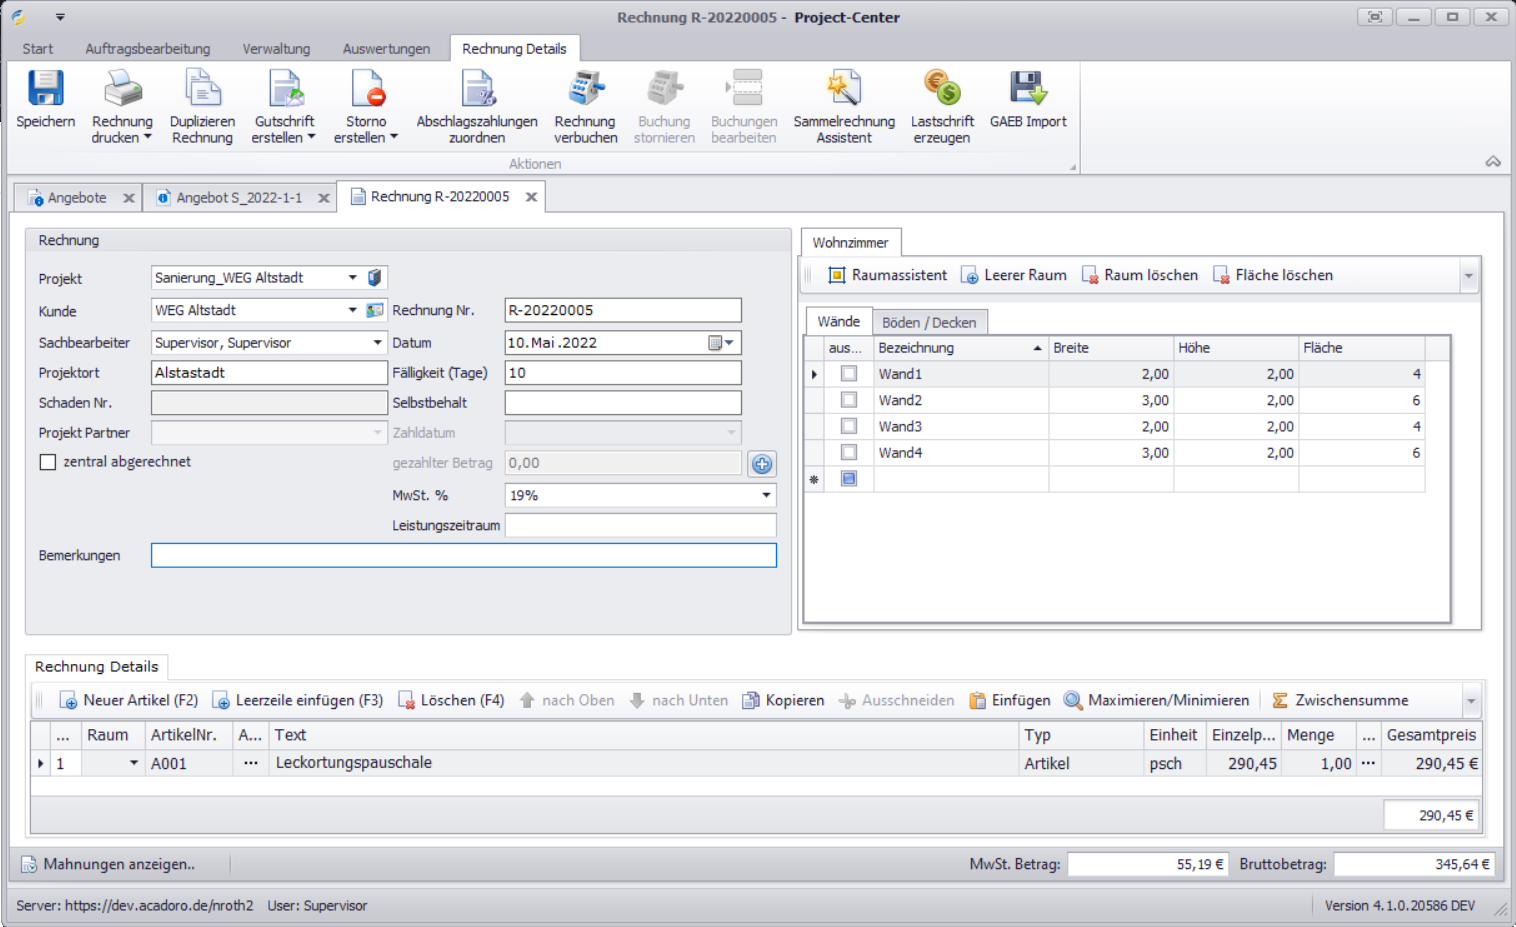Close the Angebot S_2022-1-1 tab

324,198
